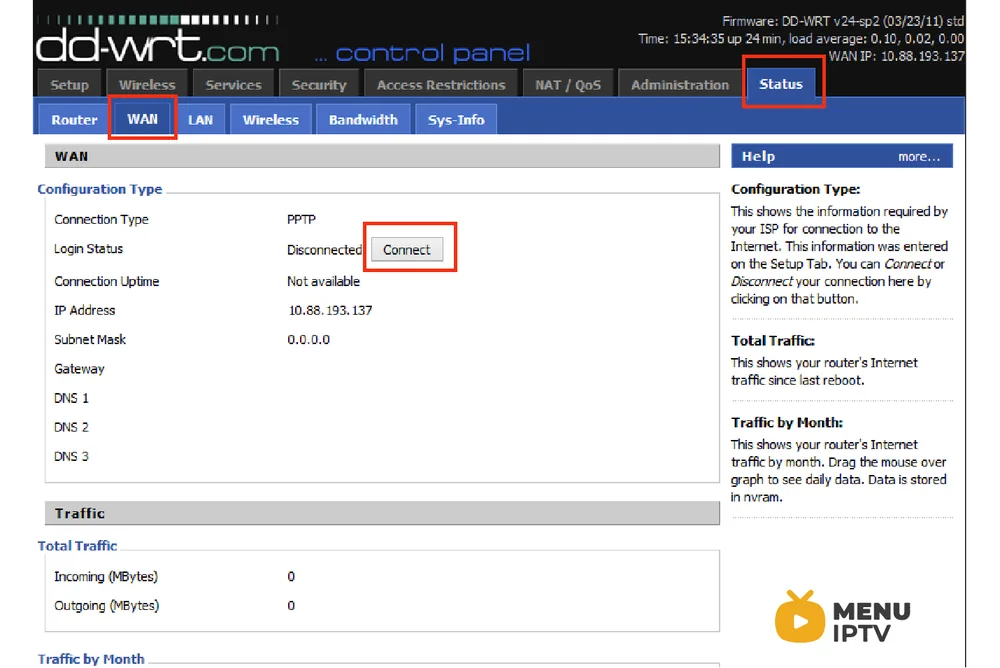Click the WAN section header
The height and width of the screenshot is (668, 1000).
(x=382, y=156)
